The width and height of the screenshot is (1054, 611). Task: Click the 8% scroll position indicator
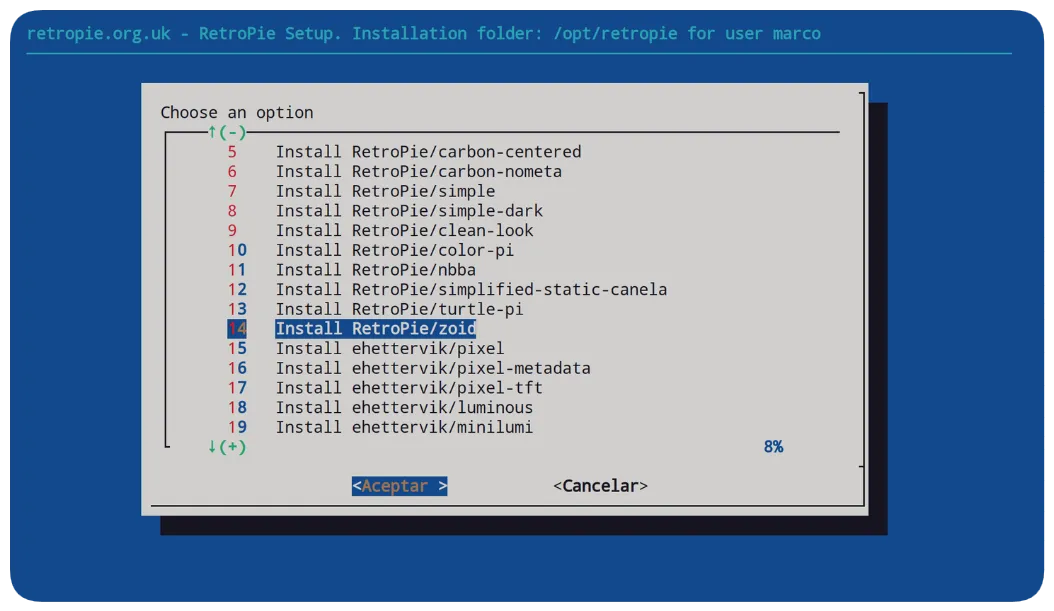pyautogui.click(x=773, y=447)
